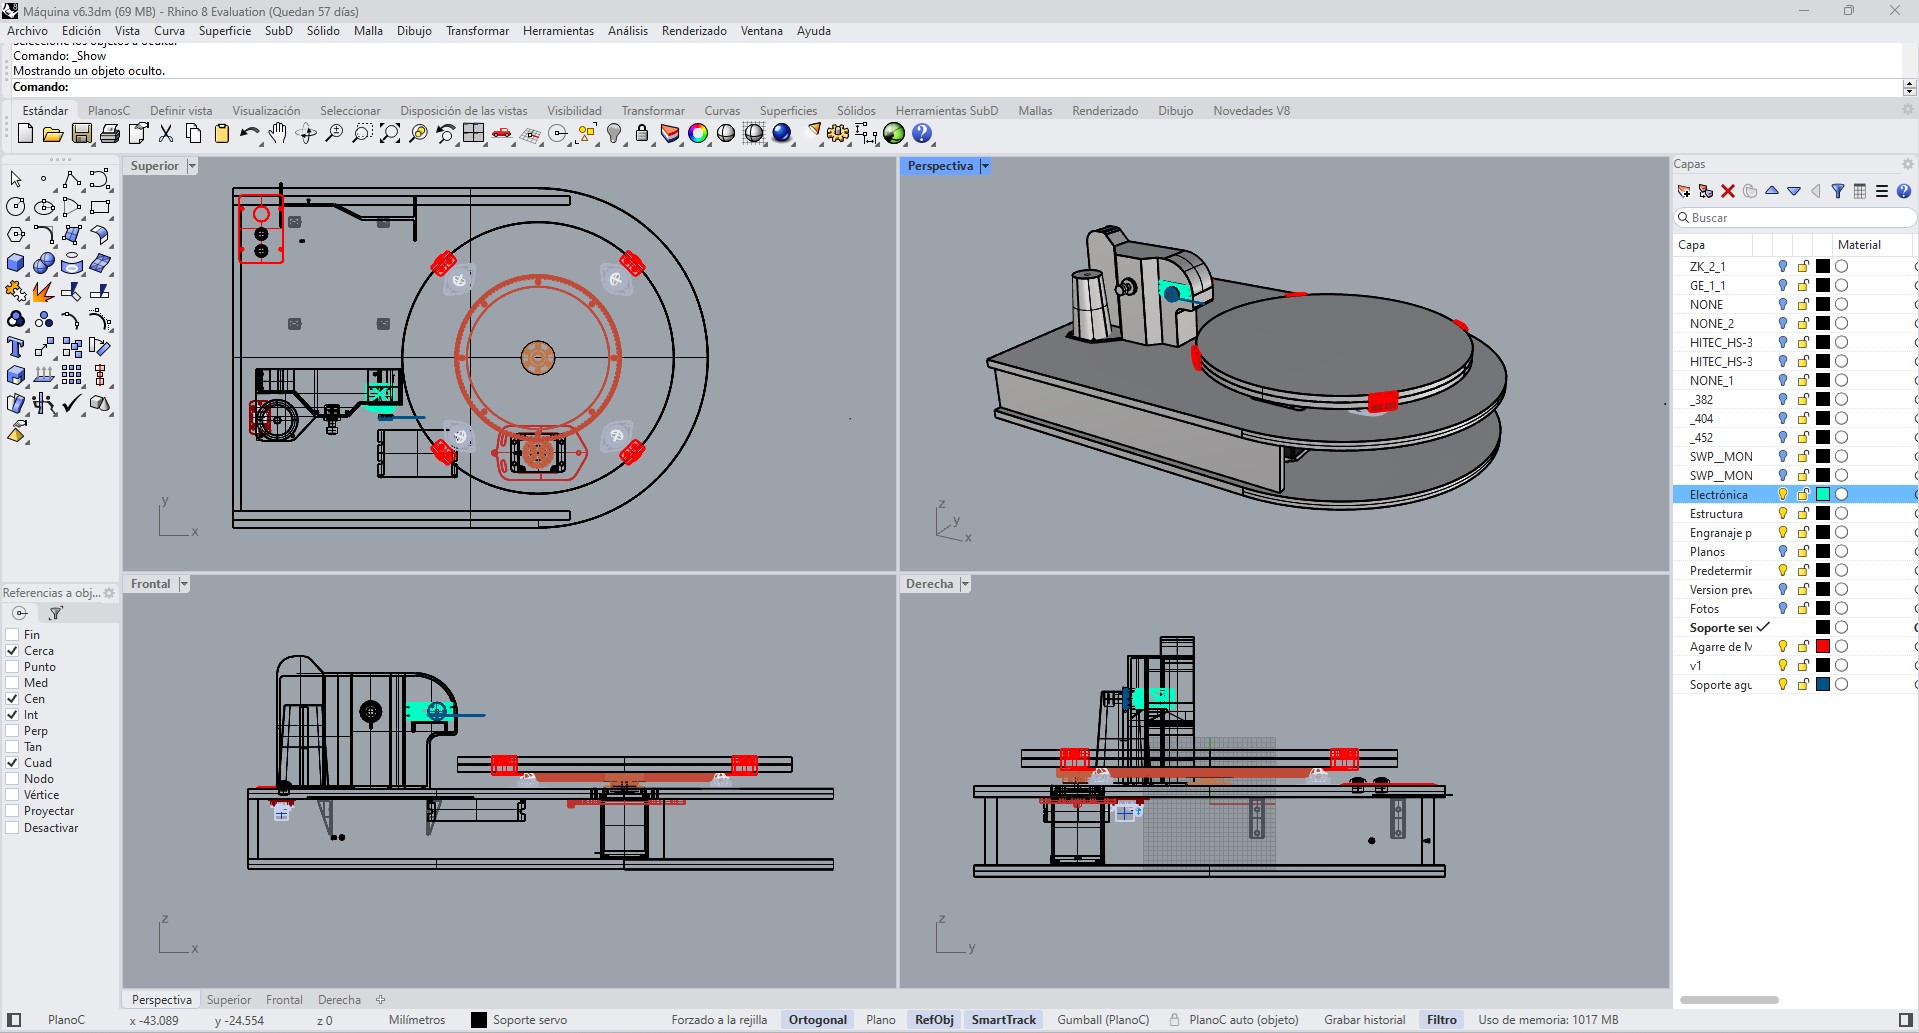Screen dimensions: 1919x1033
Task: Open the Superior viewport title dropdown
Action: (192, 166)
